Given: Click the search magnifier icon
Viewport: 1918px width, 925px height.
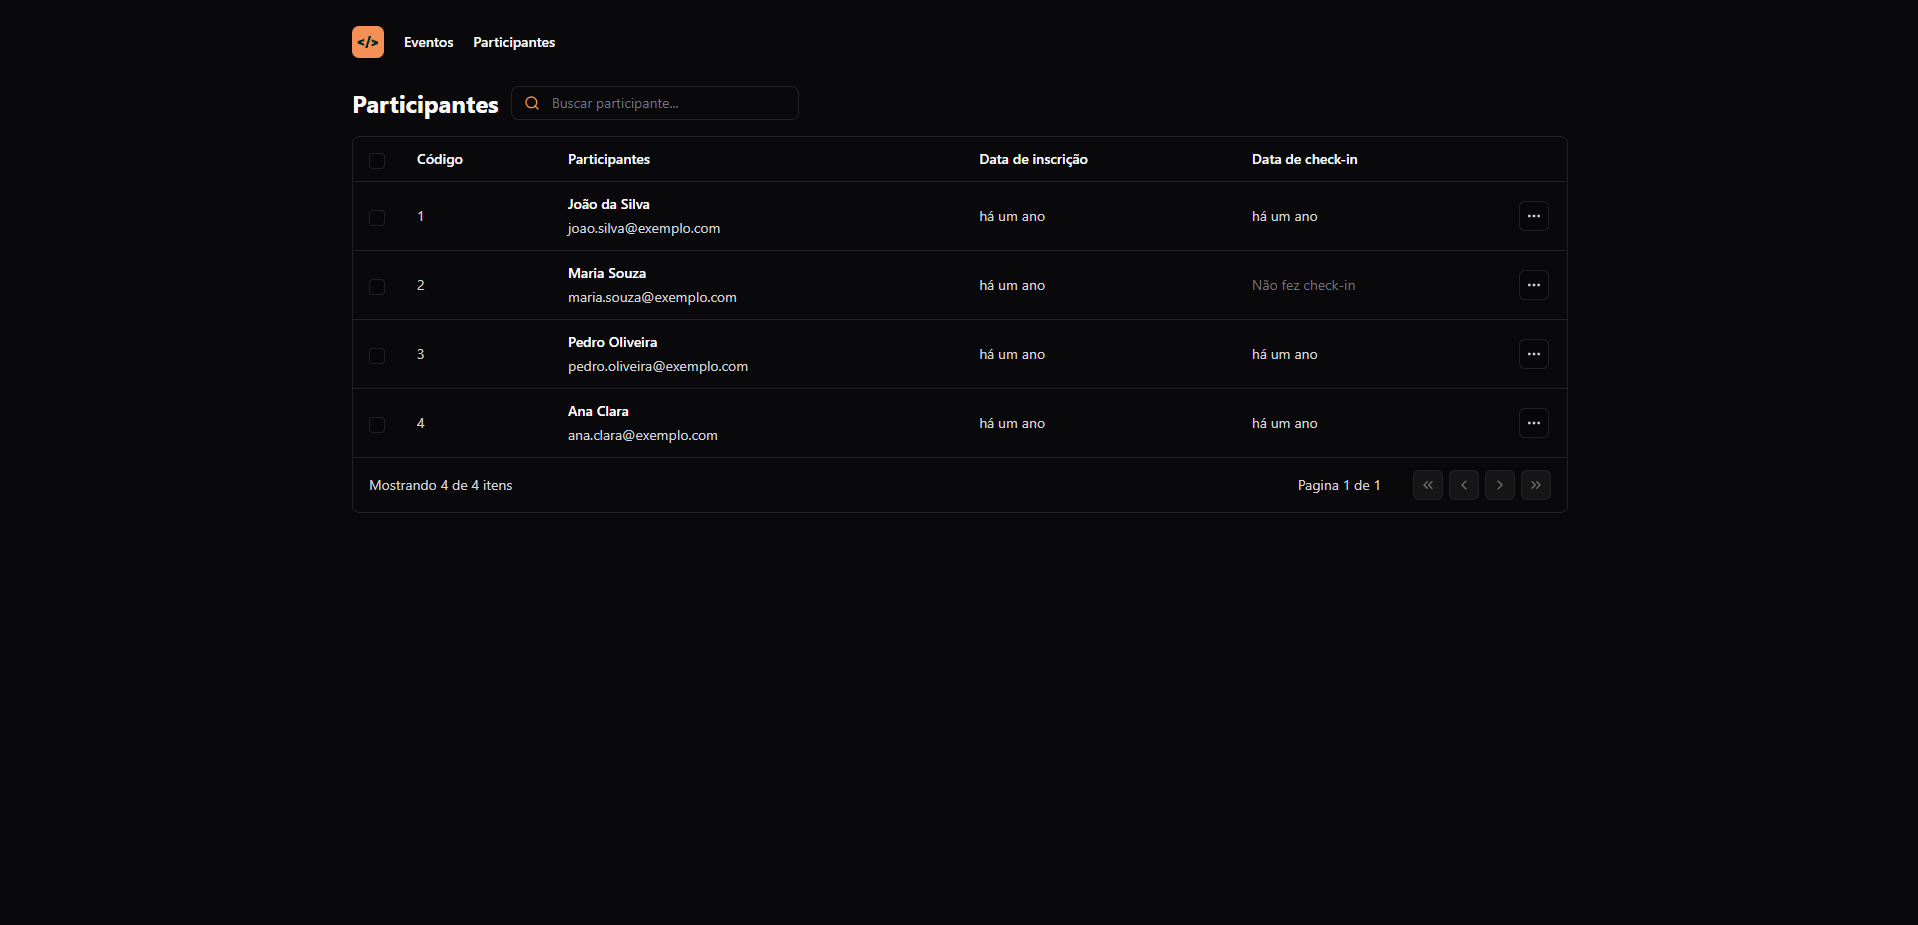Looking at the screenshot, I should pos(532,103).
